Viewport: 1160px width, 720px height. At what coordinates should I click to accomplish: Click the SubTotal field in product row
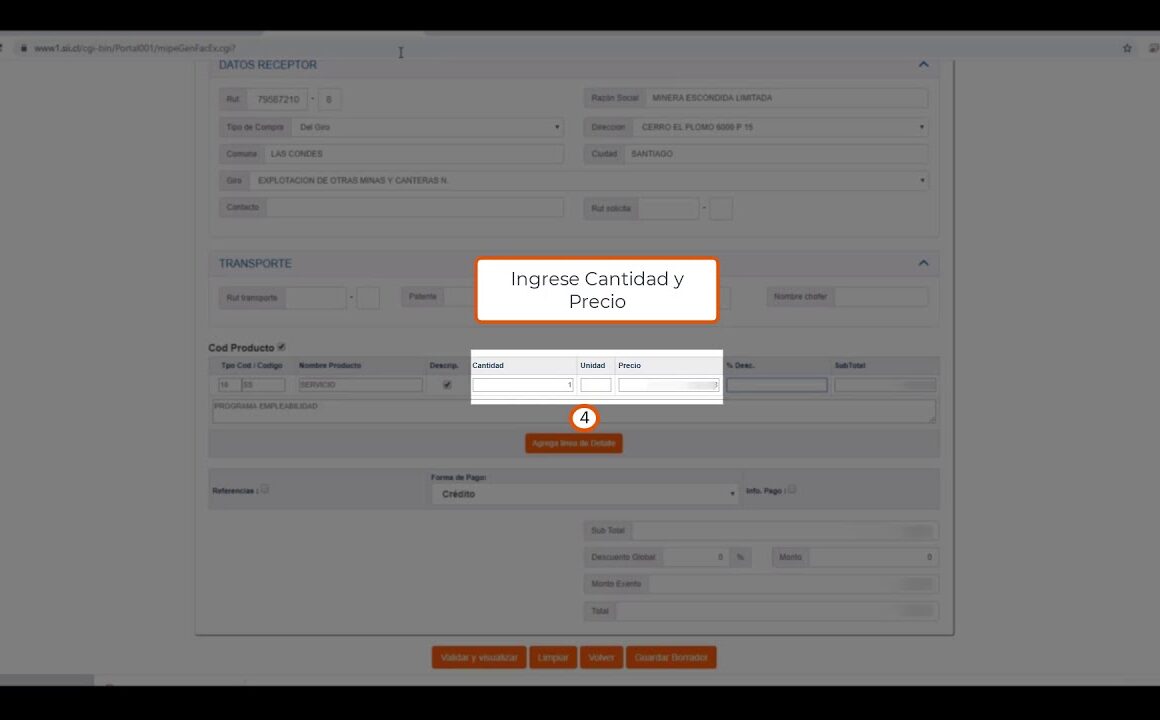pos(885,385)
